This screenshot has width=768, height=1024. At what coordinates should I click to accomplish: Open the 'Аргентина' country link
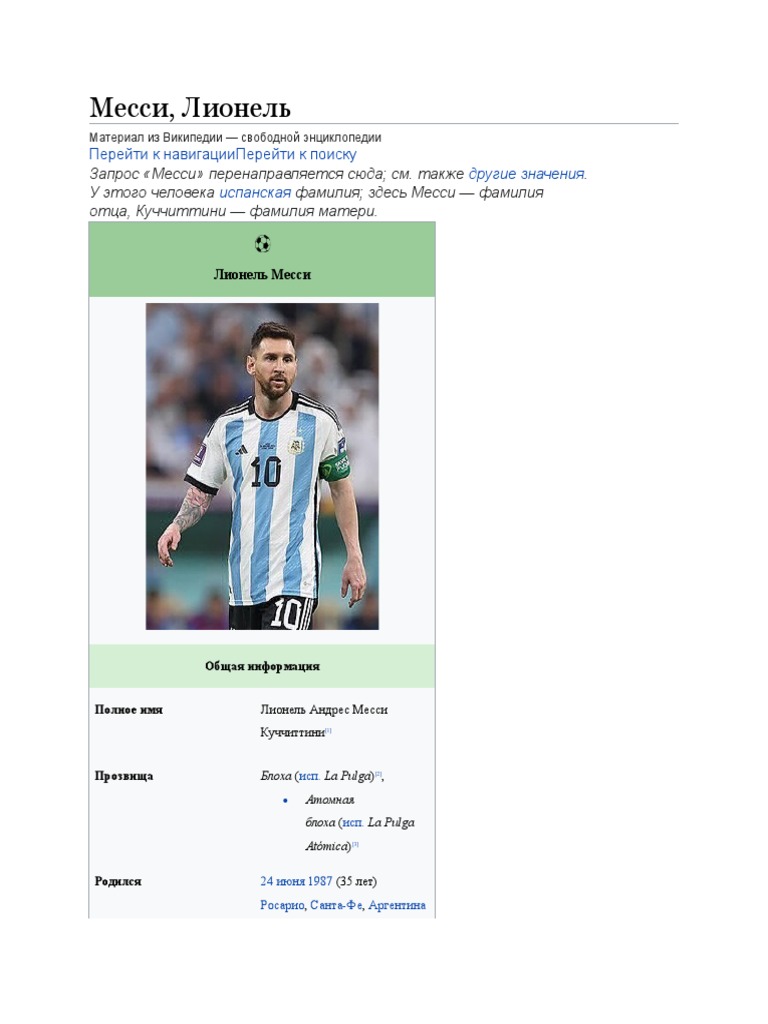[397, 905]
